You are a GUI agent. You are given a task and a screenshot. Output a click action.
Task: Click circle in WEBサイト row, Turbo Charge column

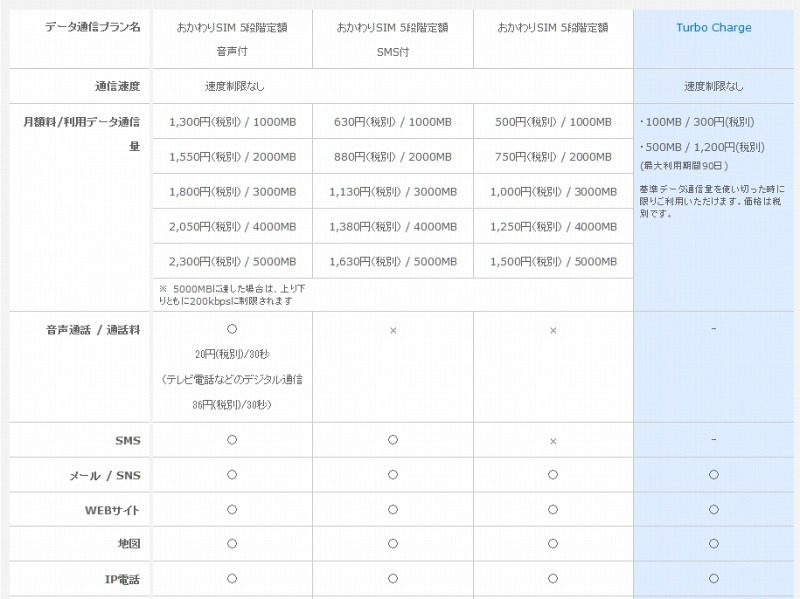pyautogui.click(x=714, y=510)
